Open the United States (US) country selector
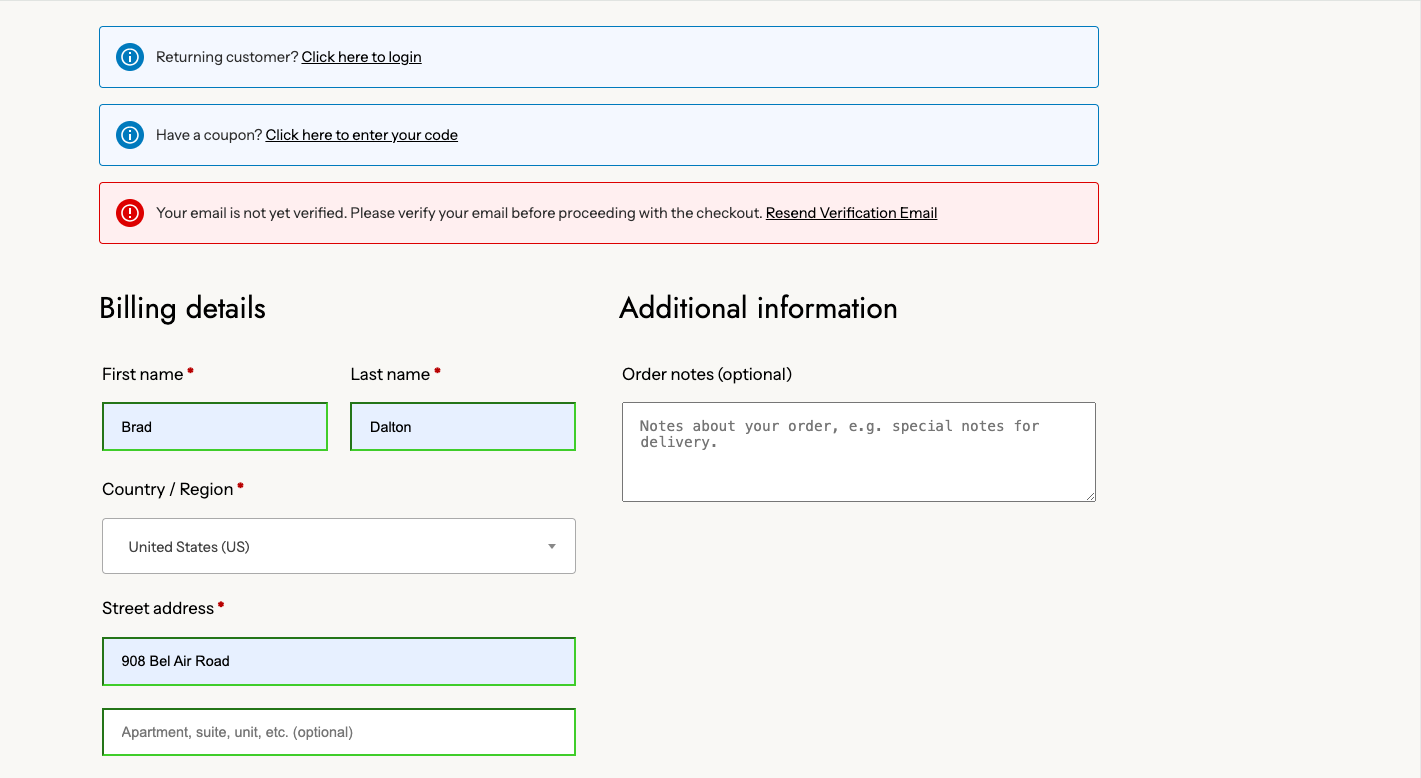 330,546
